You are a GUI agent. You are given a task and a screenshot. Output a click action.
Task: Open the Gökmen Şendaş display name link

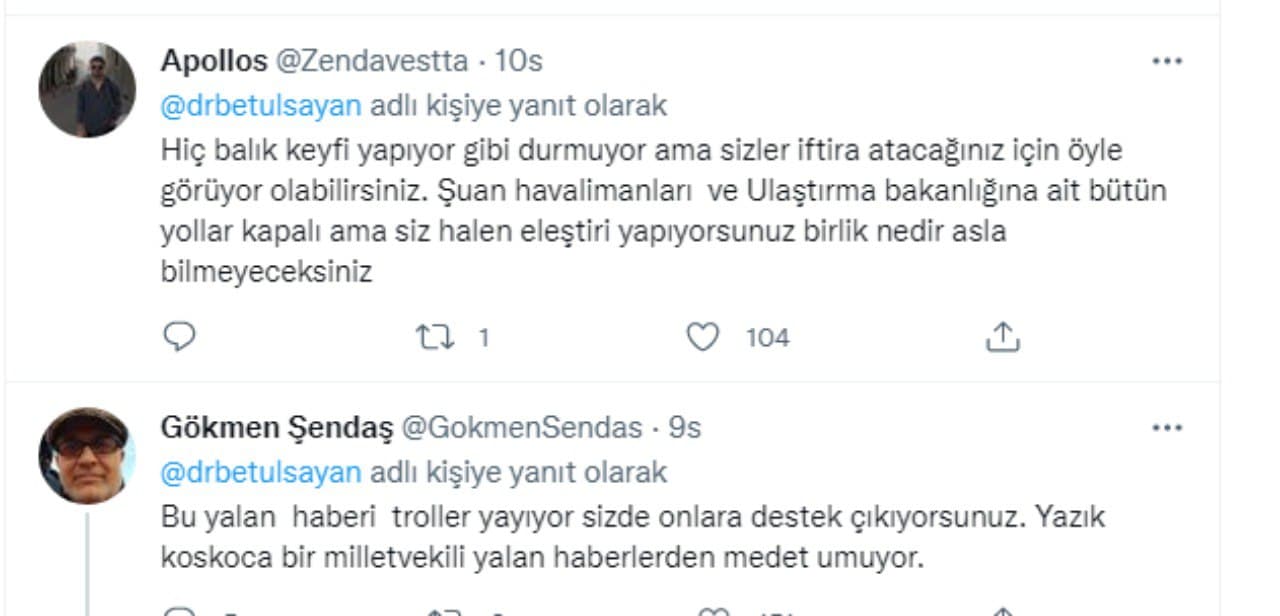point(277,428)
